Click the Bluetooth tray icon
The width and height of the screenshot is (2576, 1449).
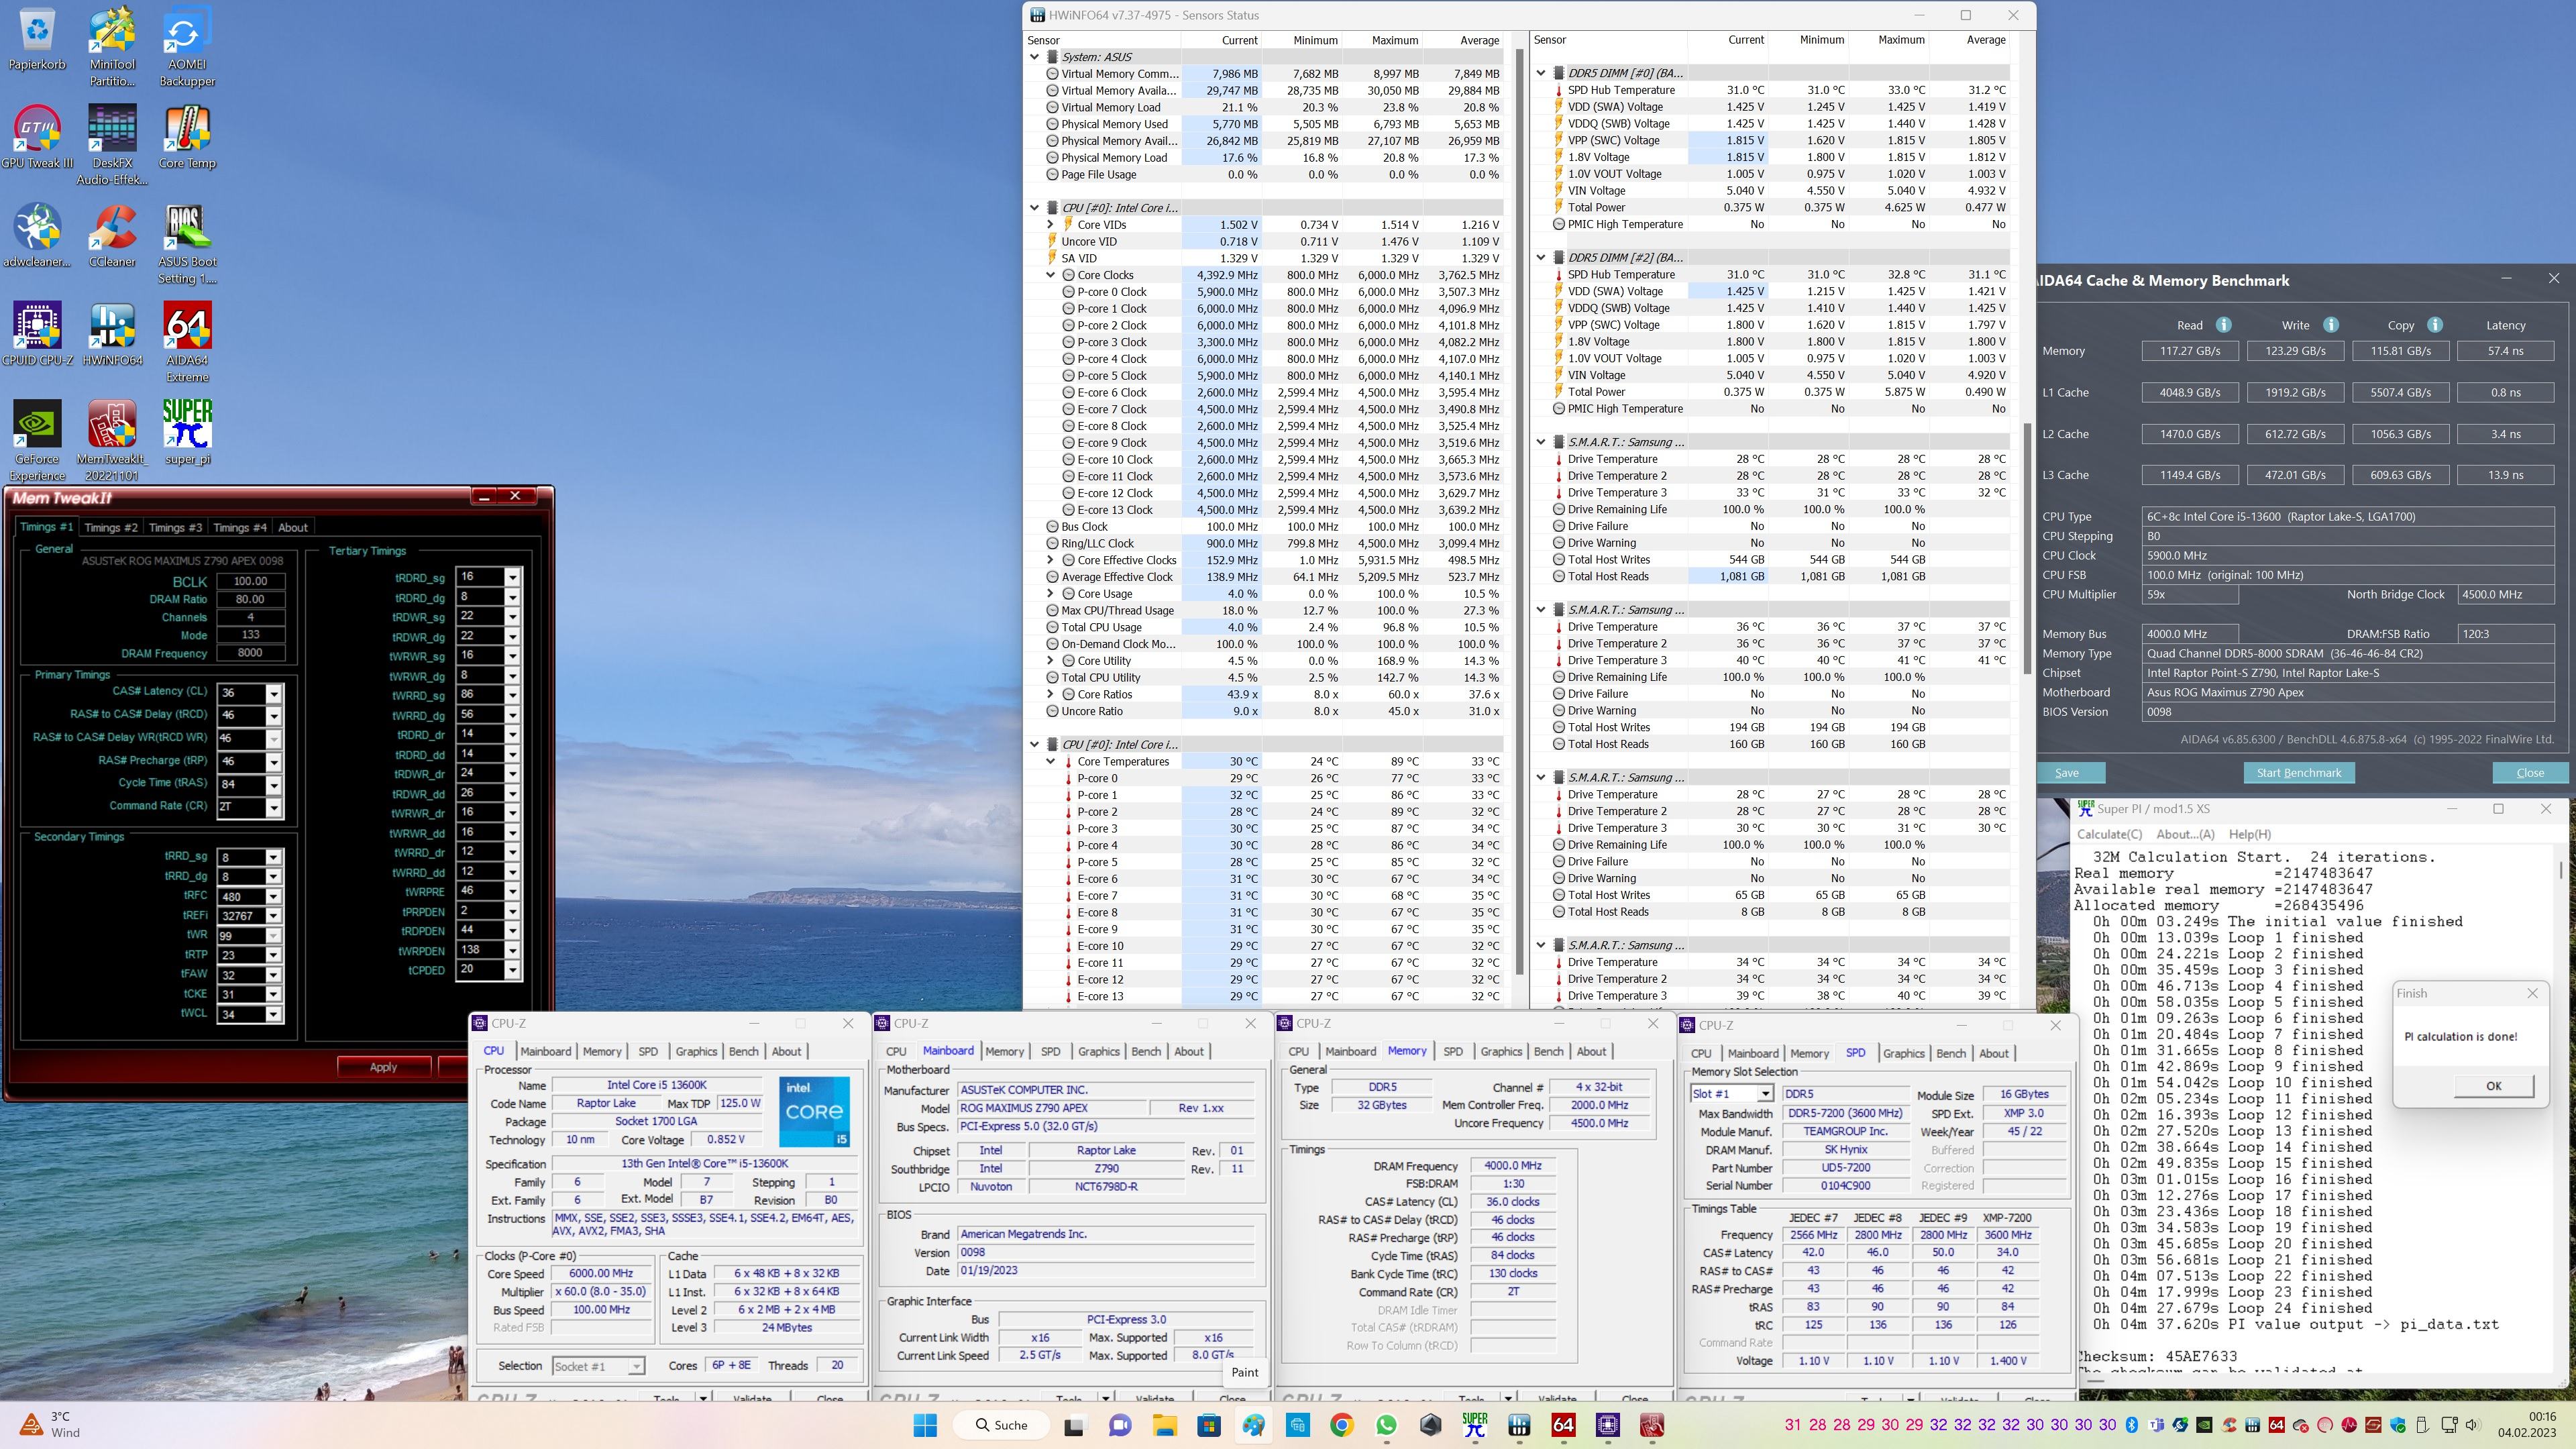pos(2131,1425)
